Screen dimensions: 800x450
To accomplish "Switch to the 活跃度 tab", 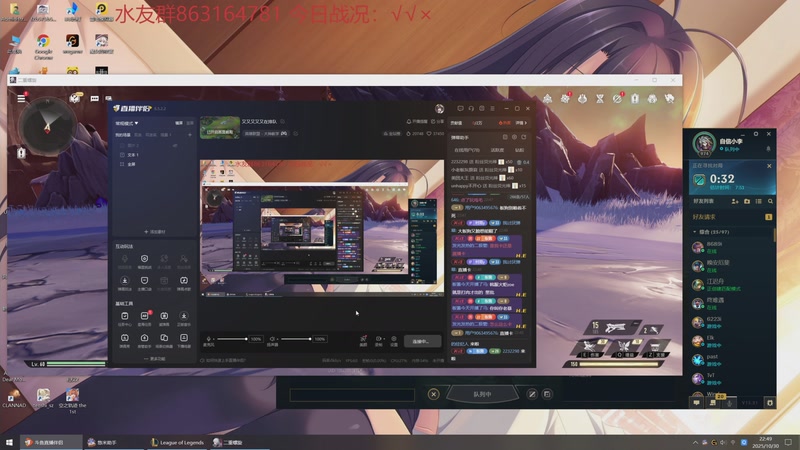I will point(497,150).
